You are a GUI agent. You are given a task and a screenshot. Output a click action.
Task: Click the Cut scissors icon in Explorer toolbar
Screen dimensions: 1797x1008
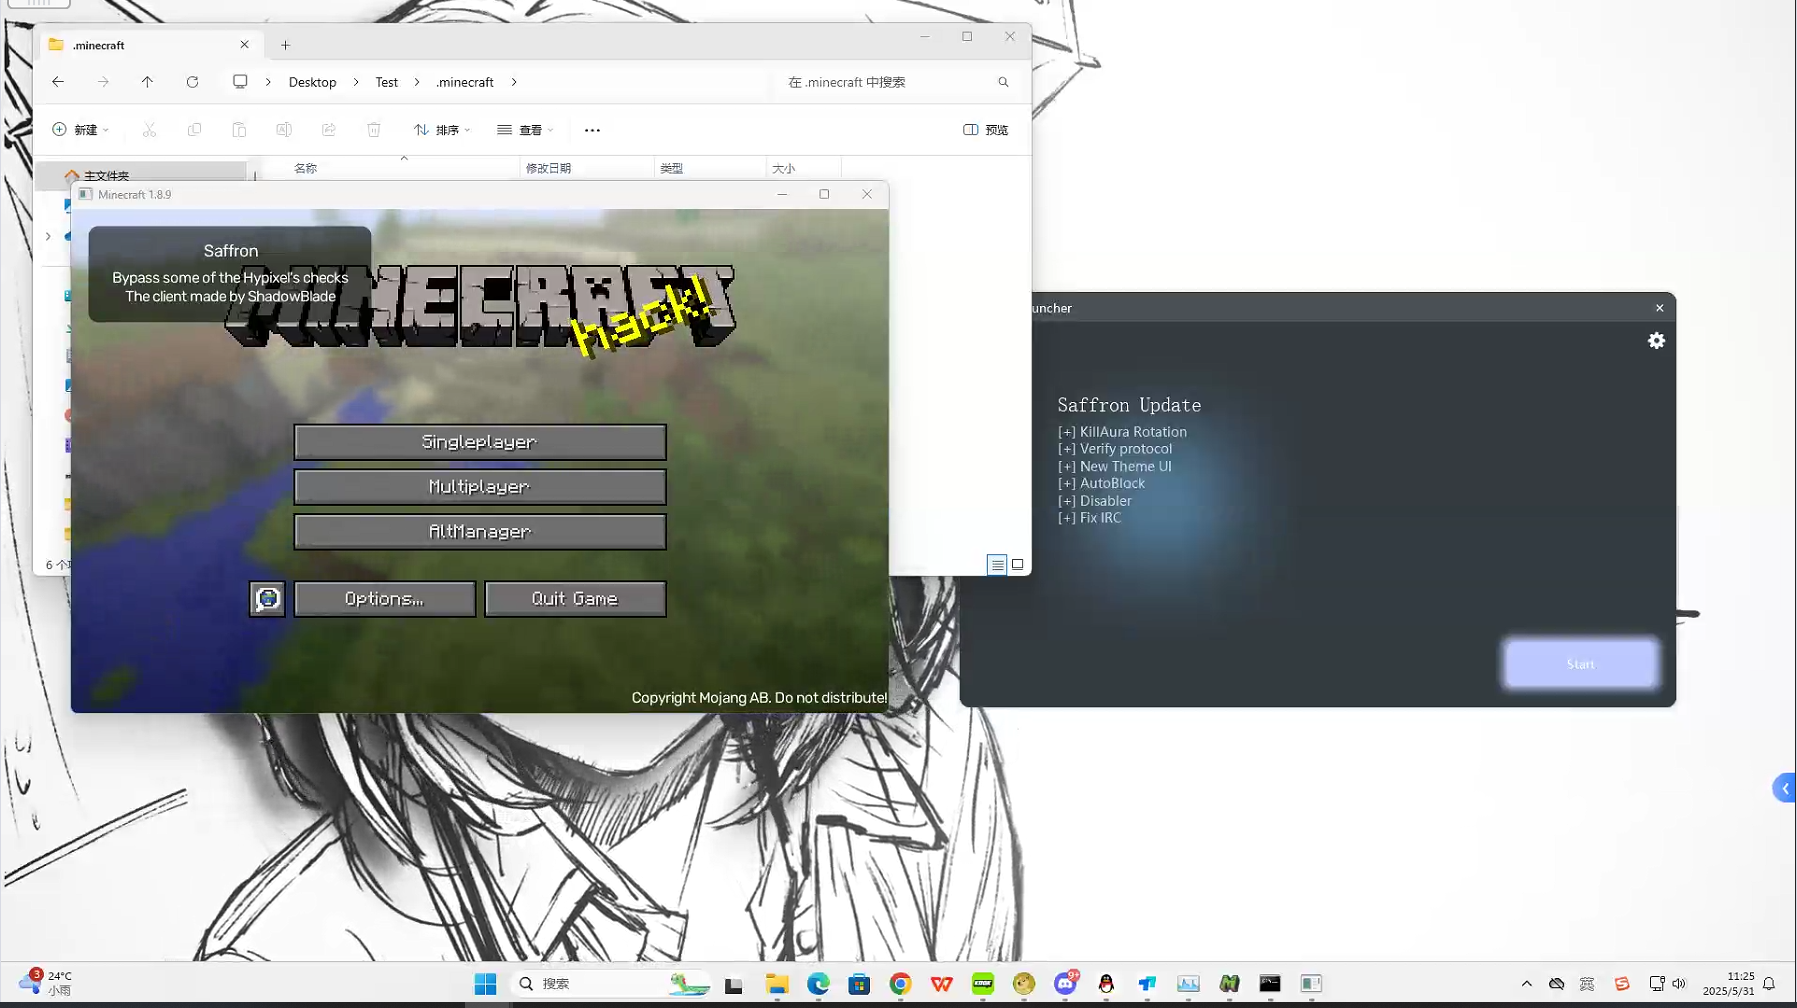click(x=149, y=130)
